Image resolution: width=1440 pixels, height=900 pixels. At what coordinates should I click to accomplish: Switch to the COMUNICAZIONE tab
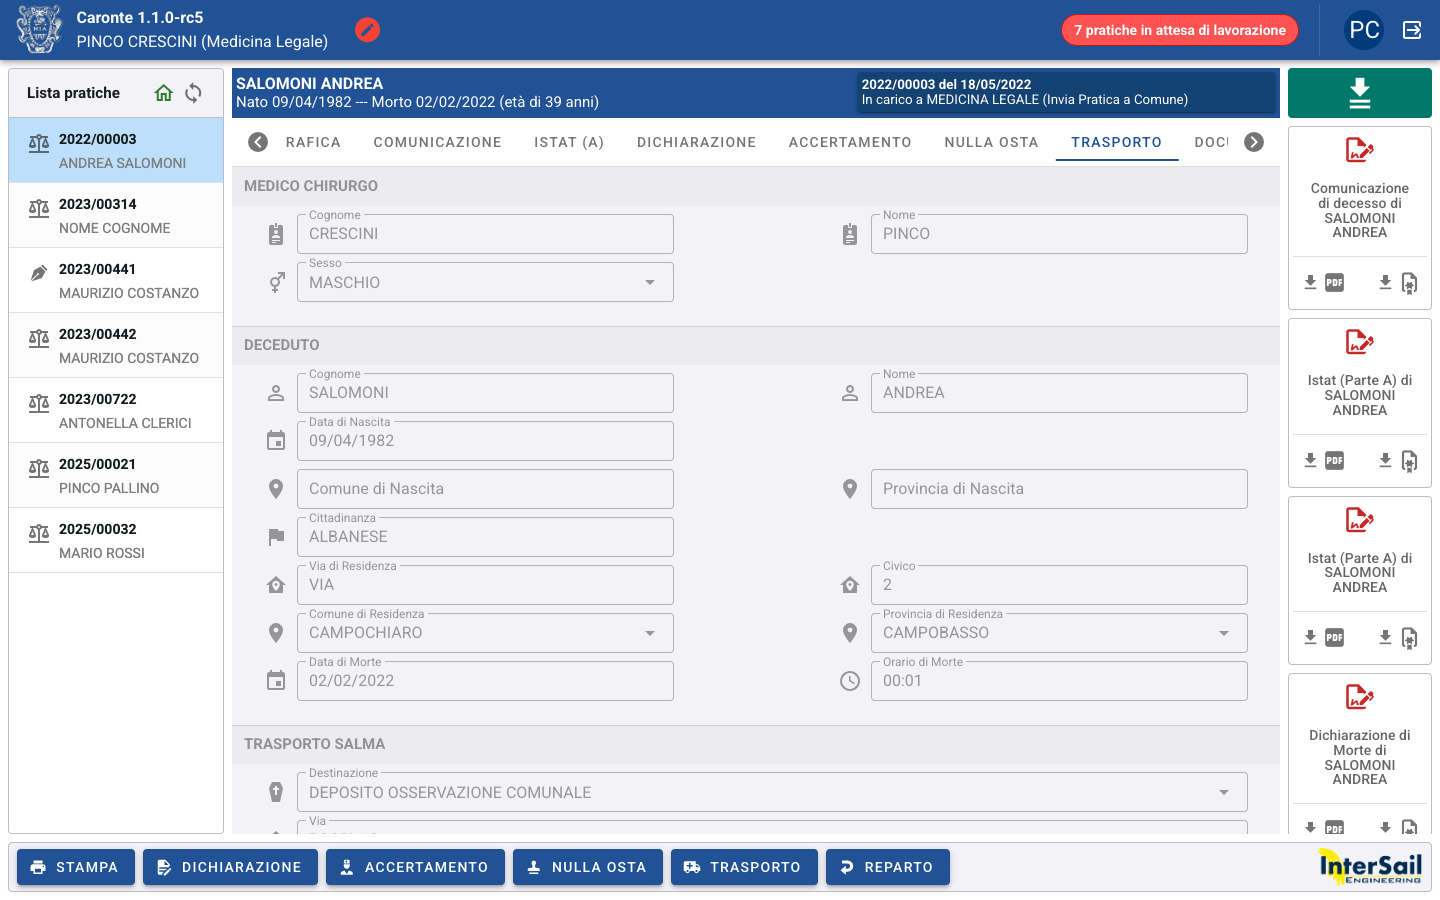(x=438, y=142)
